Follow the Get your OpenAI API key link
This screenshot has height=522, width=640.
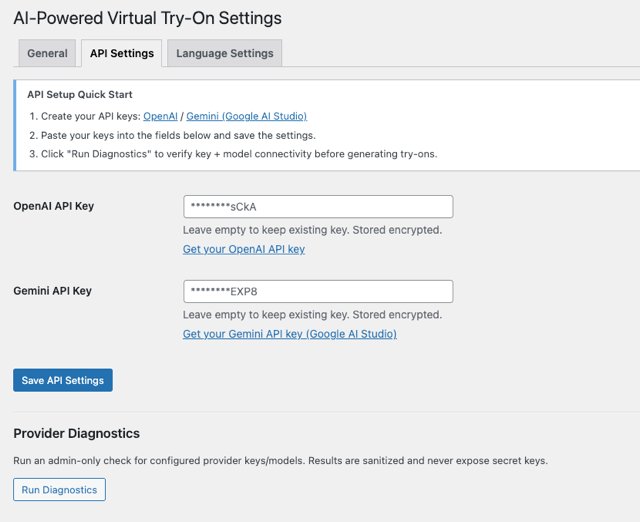coord(244,249)
